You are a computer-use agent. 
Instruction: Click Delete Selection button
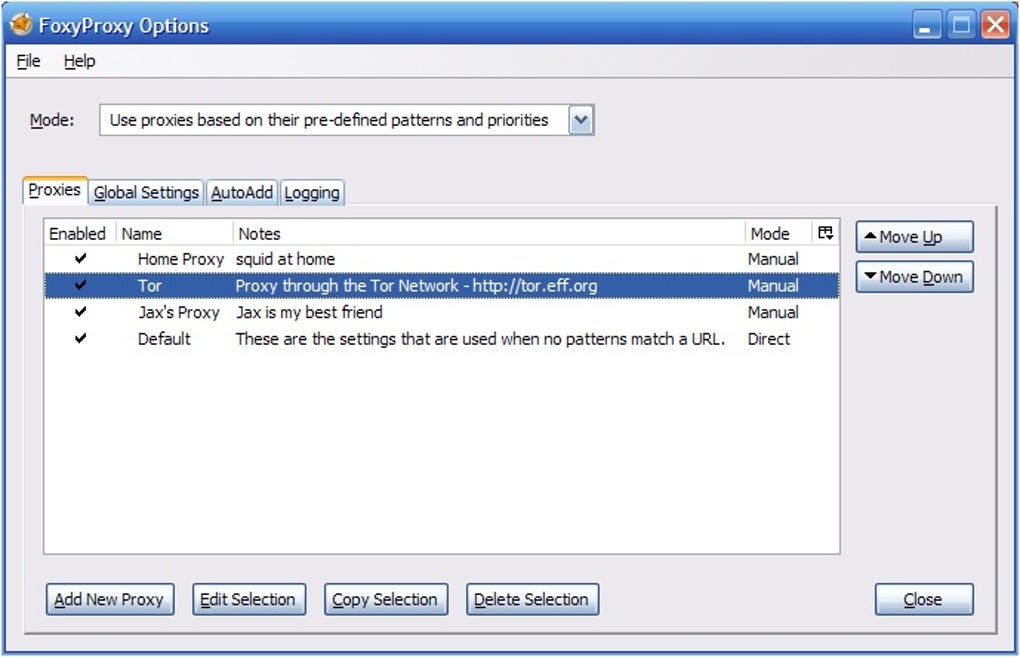[531, 599]
